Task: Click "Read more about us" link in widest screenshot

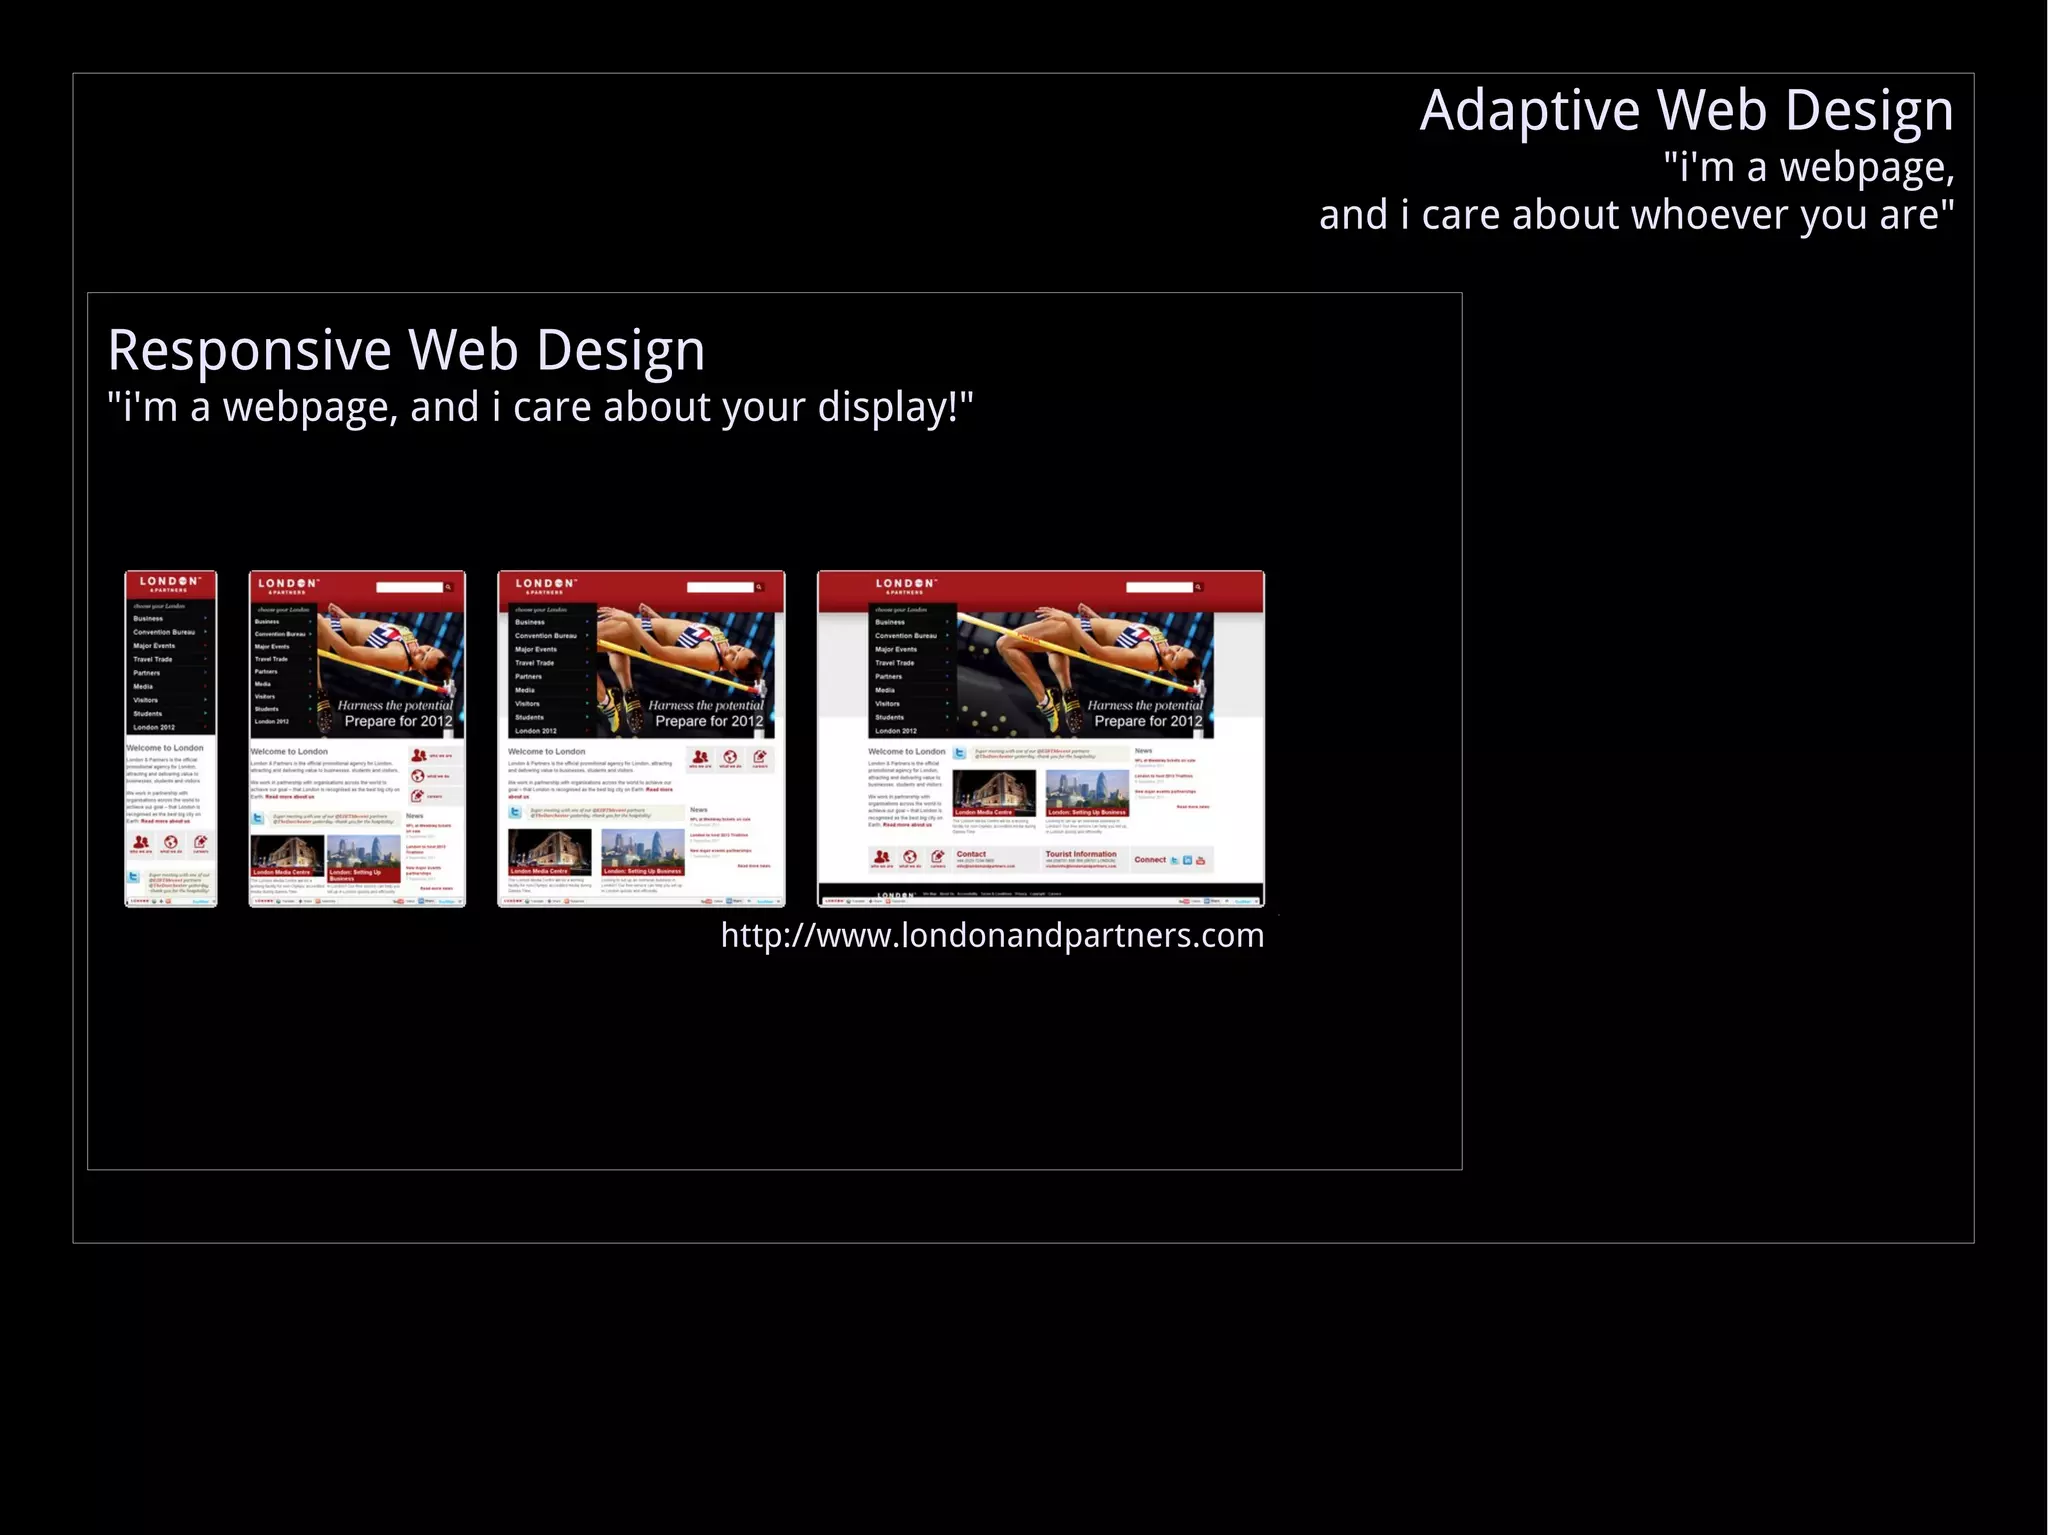Action: pos(907,825)
